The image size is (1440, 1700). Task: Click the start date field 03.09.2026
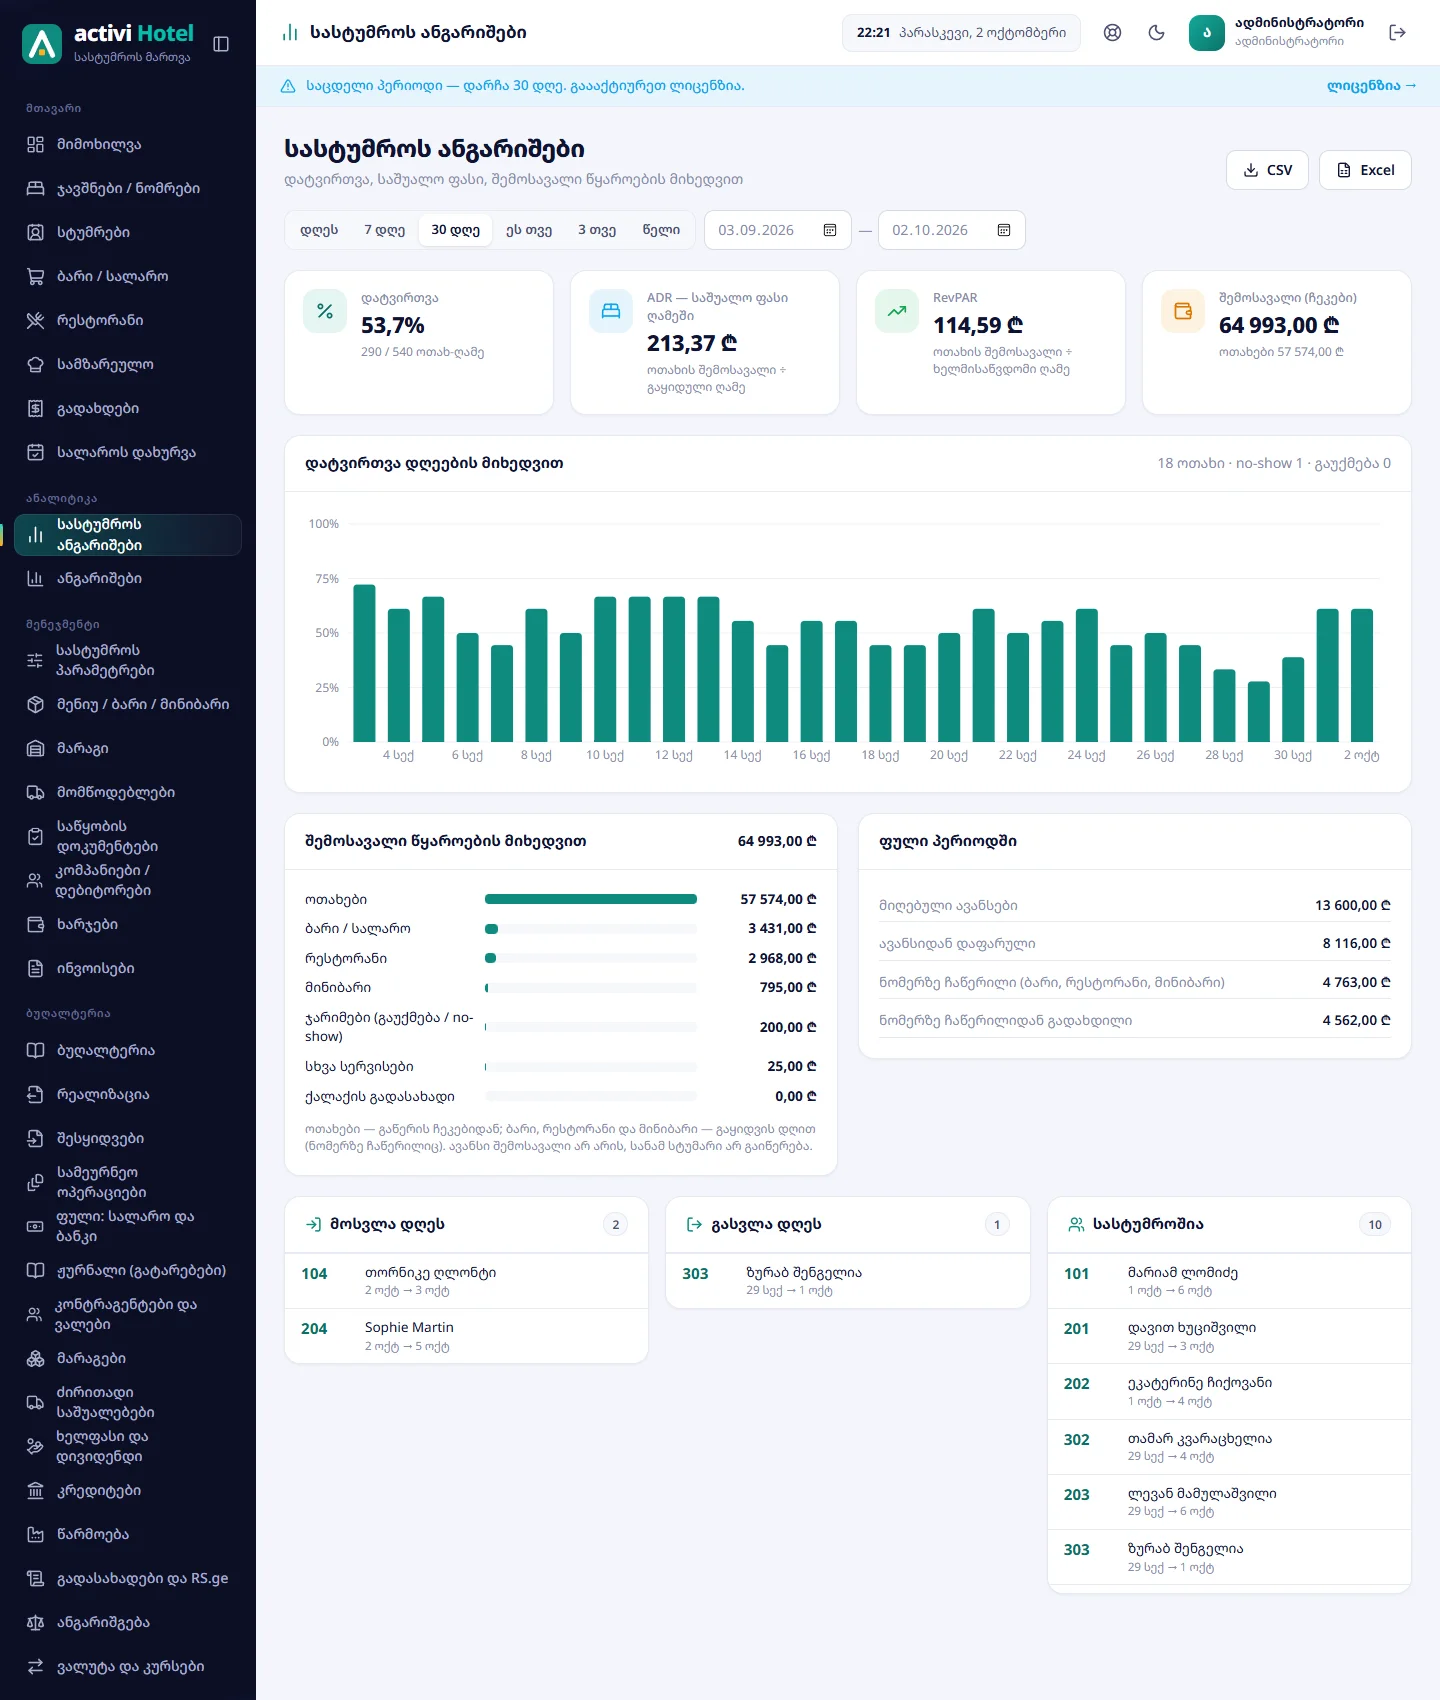778,230
